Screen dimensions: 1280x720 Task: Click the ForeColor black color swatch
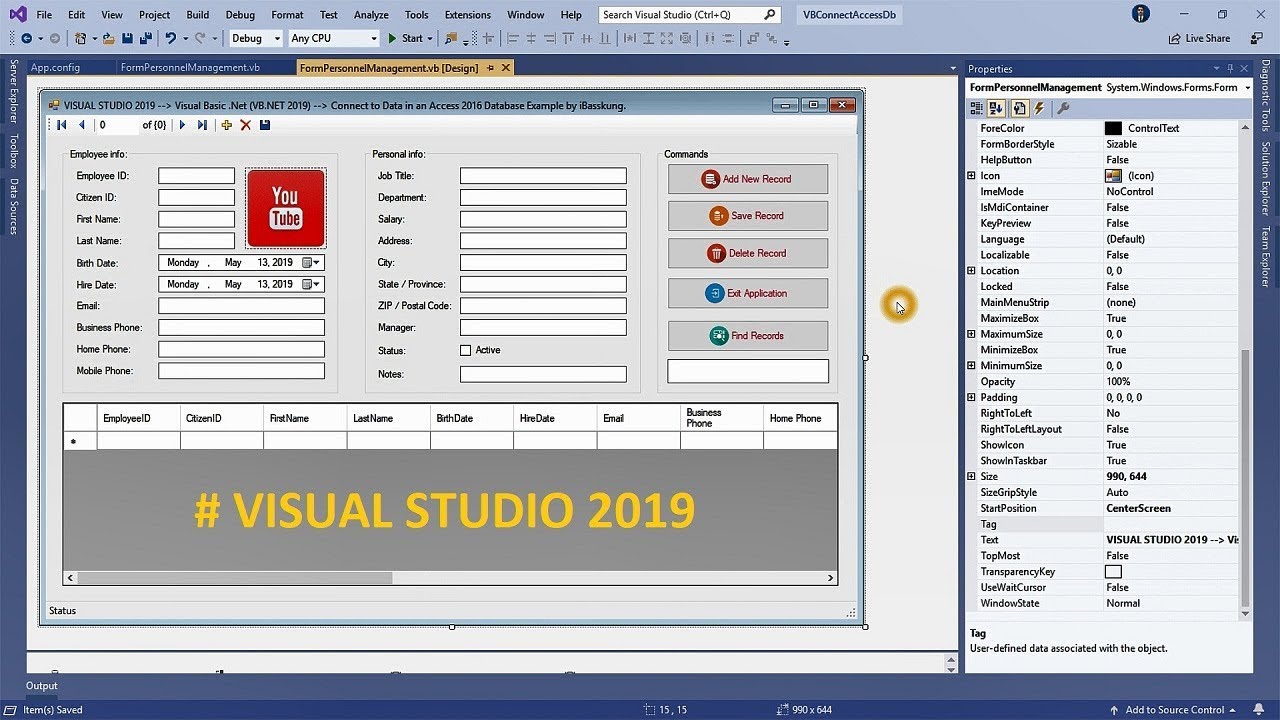[x=1113, y=128]
